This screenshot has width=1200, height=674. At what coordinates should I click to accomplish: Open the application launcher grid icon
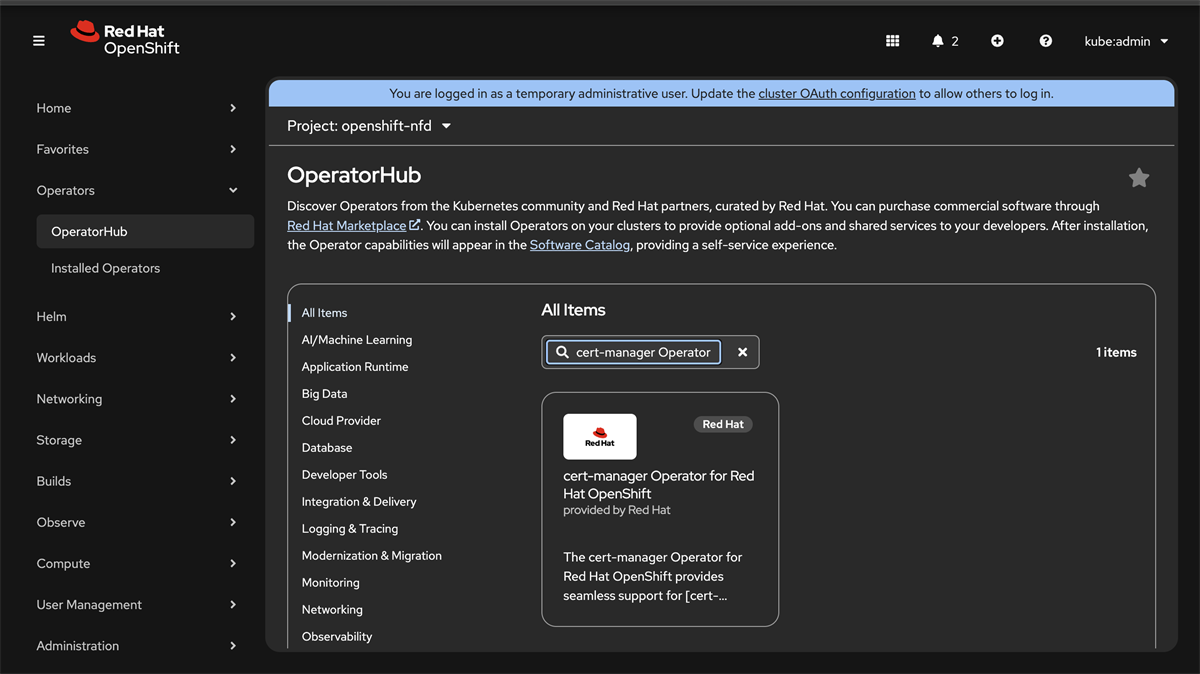tap(893, 41)
